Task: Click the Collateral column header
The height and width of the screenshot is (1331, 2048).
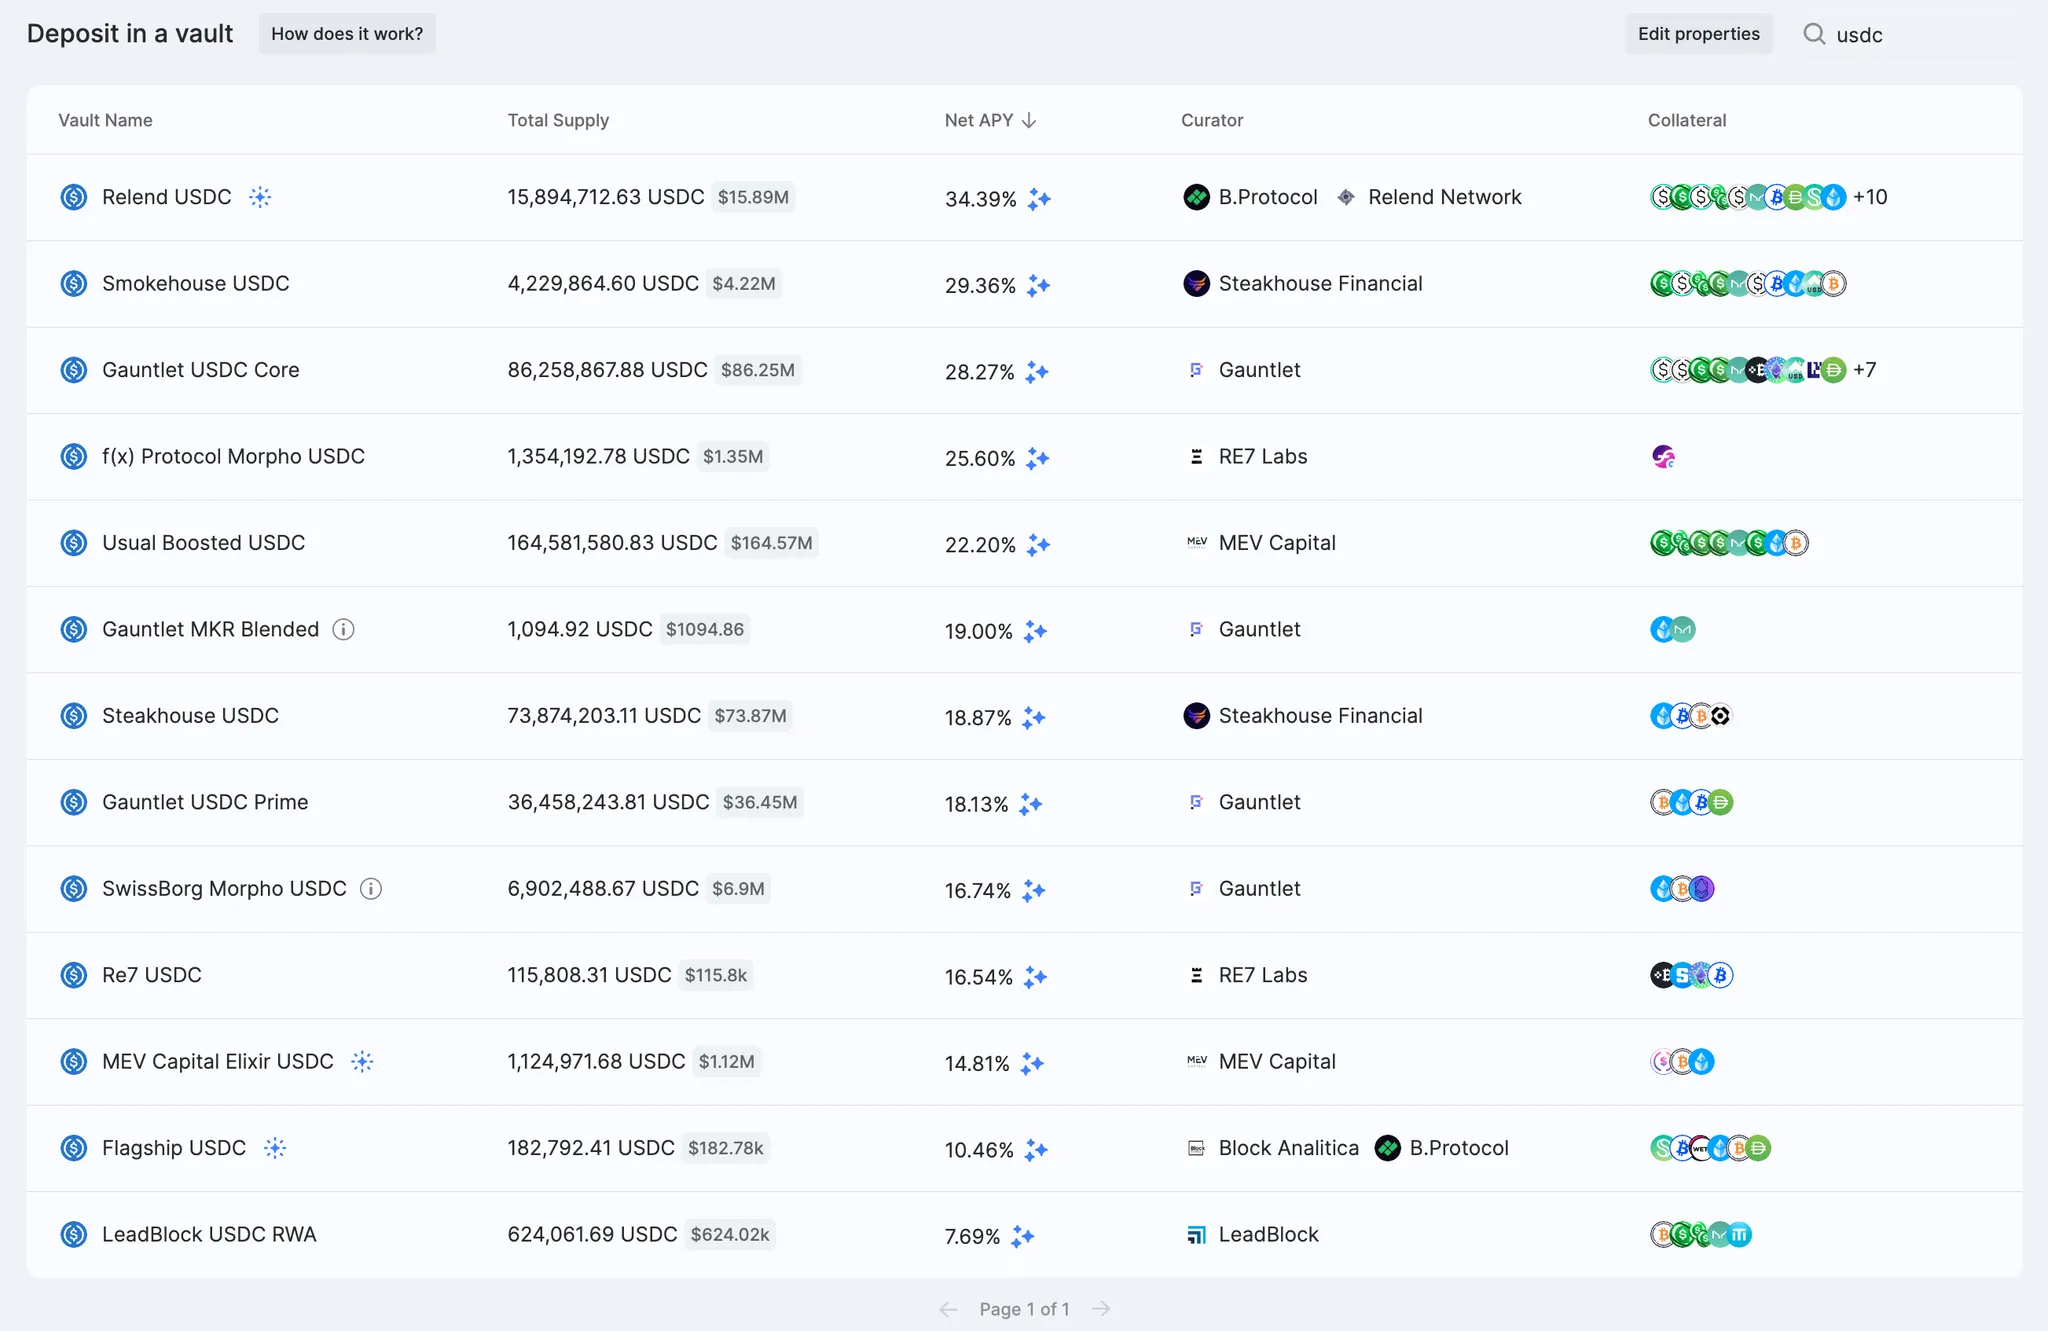Action: [x=1687, y=120]
